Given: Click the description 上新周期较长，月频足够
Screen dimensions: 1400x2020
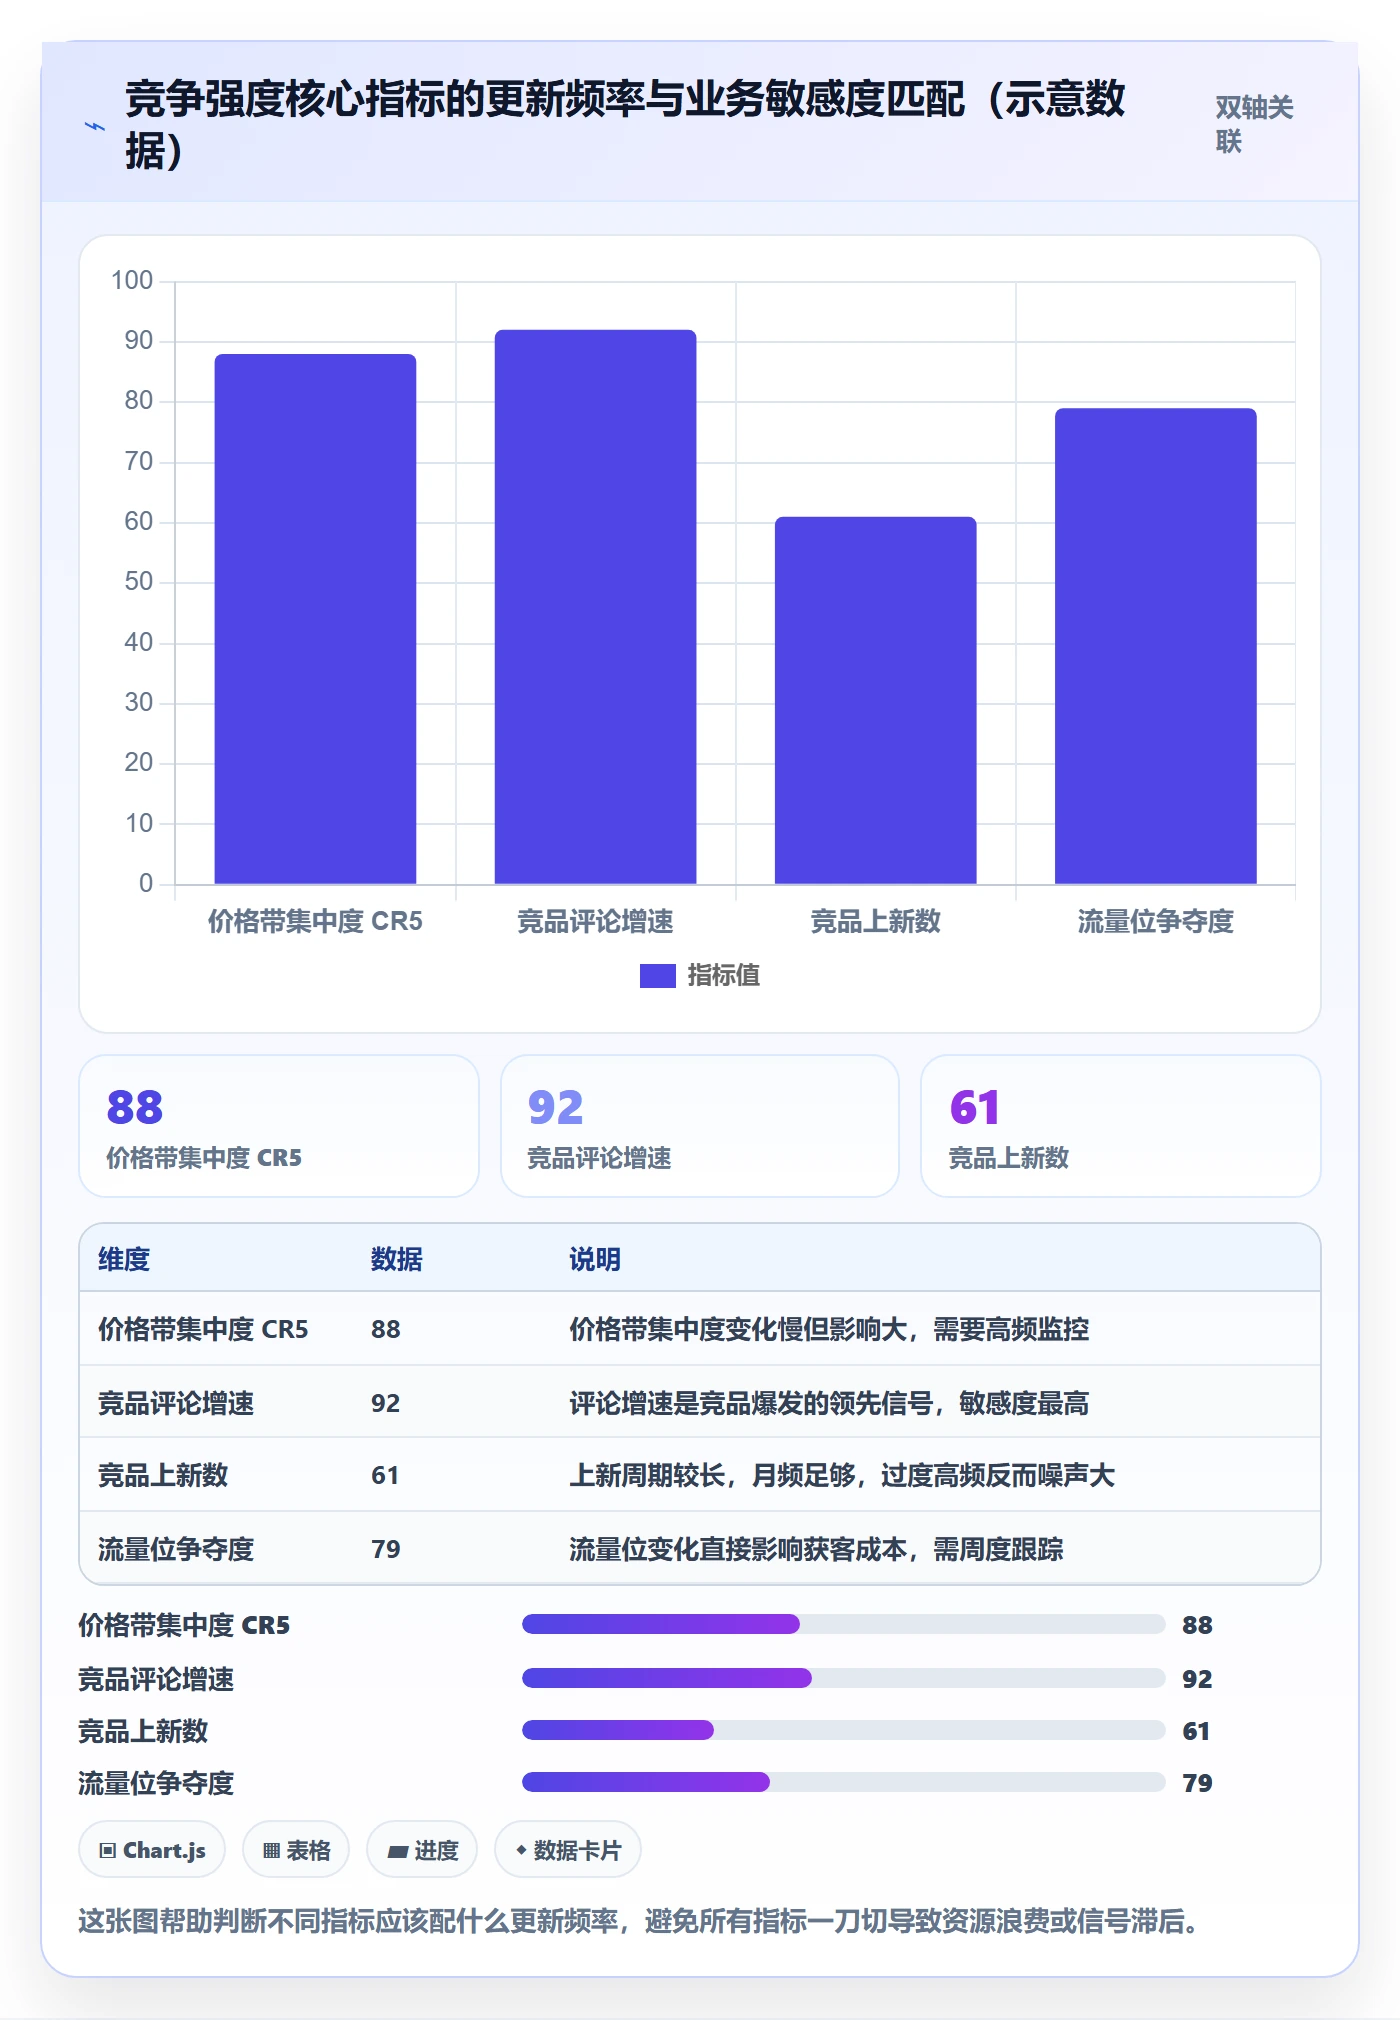Looking at the screenshot, I should coord(712,1475).
